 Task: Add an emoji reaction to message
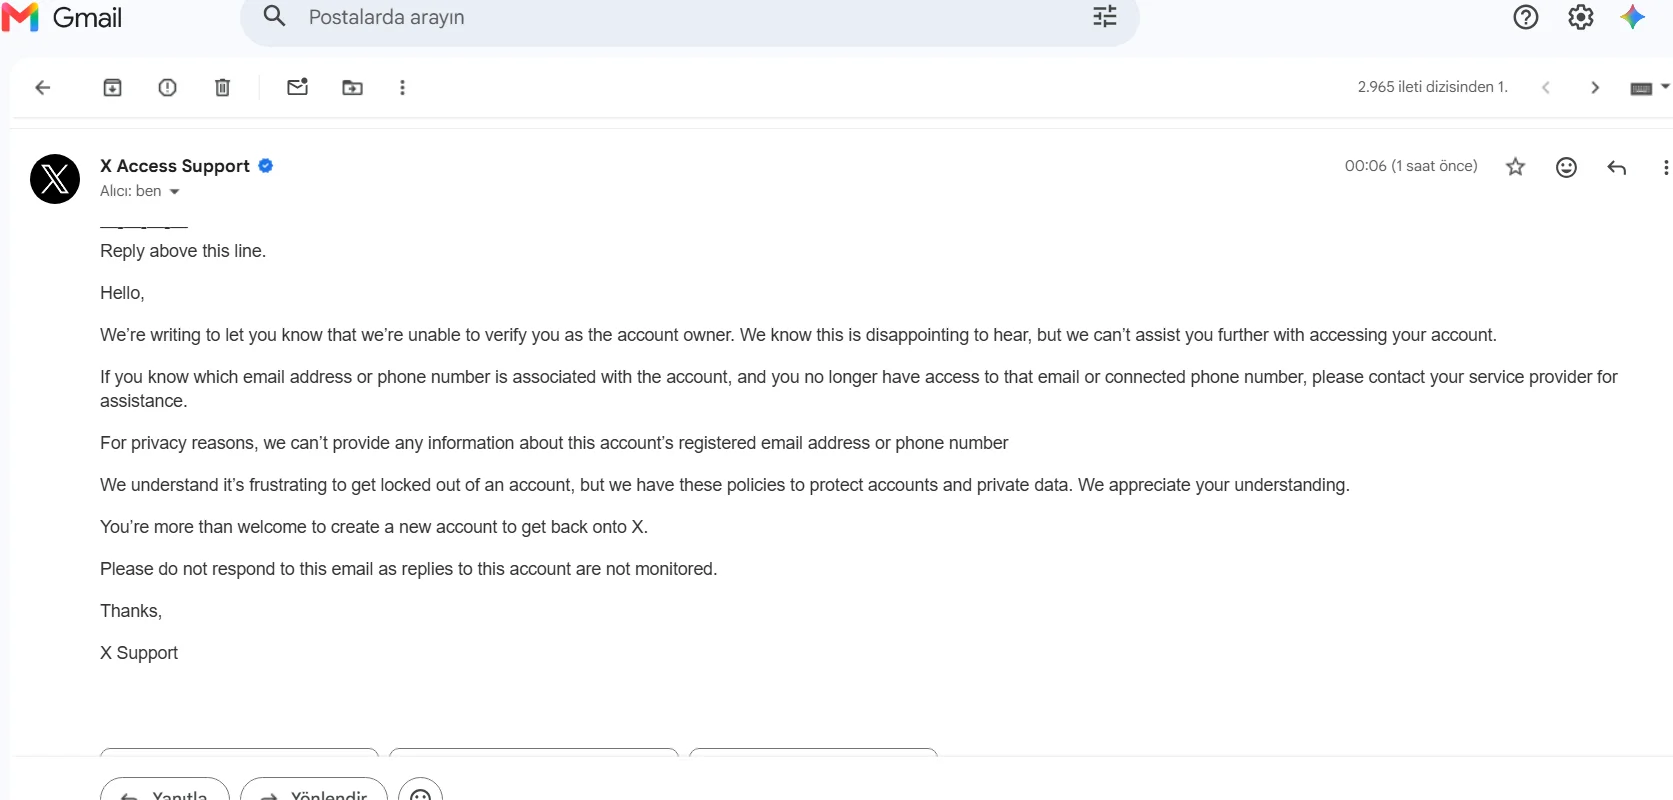pyautogui.click(x=1567, y=167)
